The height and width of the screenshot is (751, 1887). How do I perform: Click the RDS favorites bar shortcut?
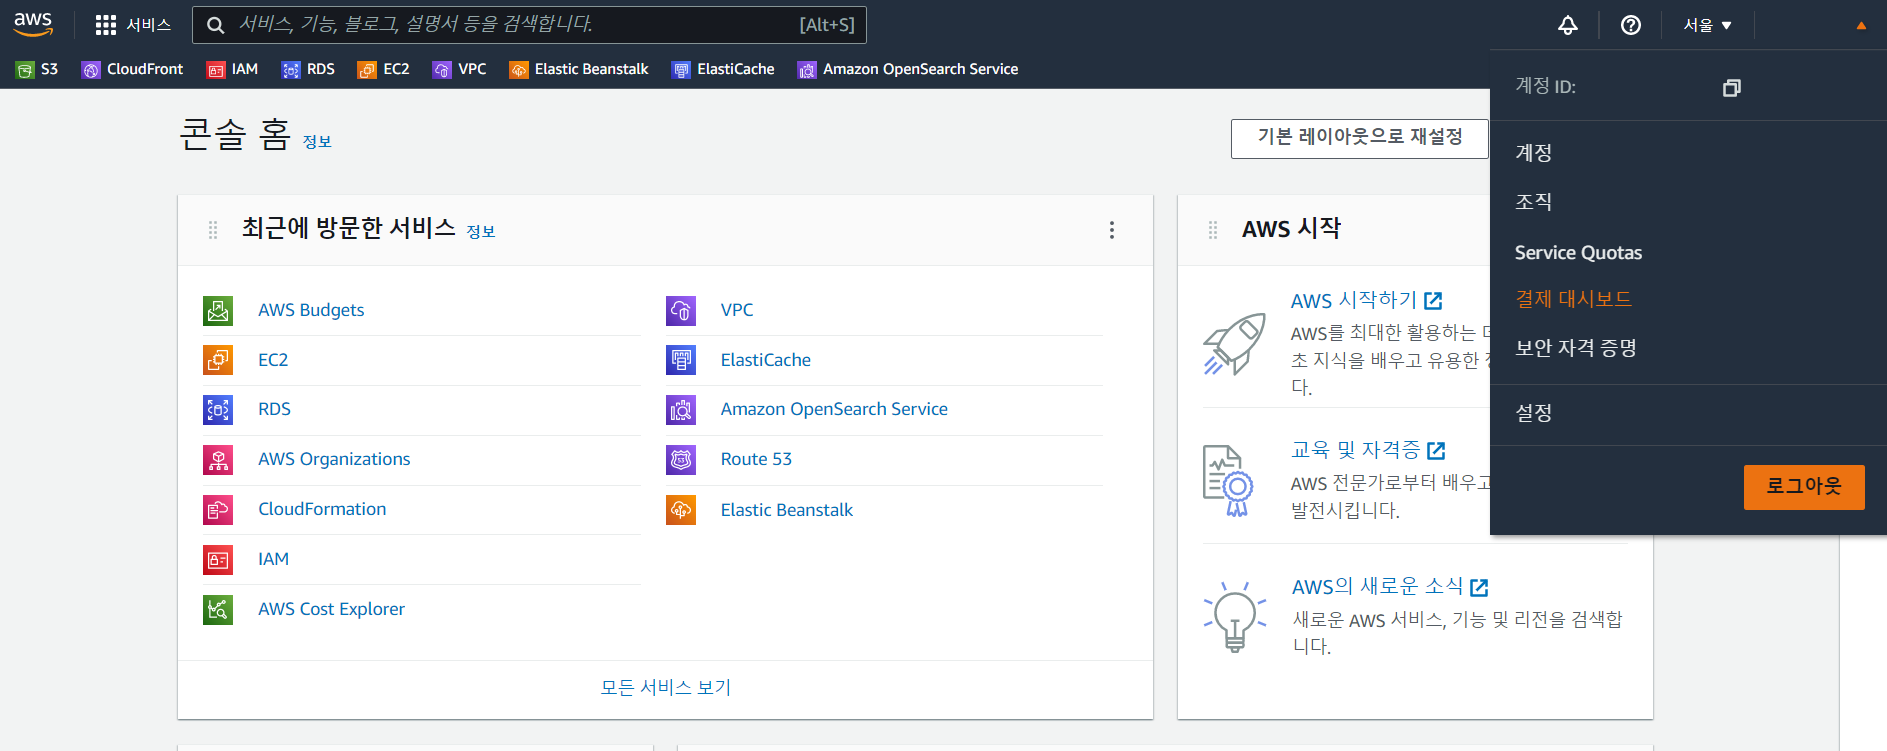[x=308, y=69]
